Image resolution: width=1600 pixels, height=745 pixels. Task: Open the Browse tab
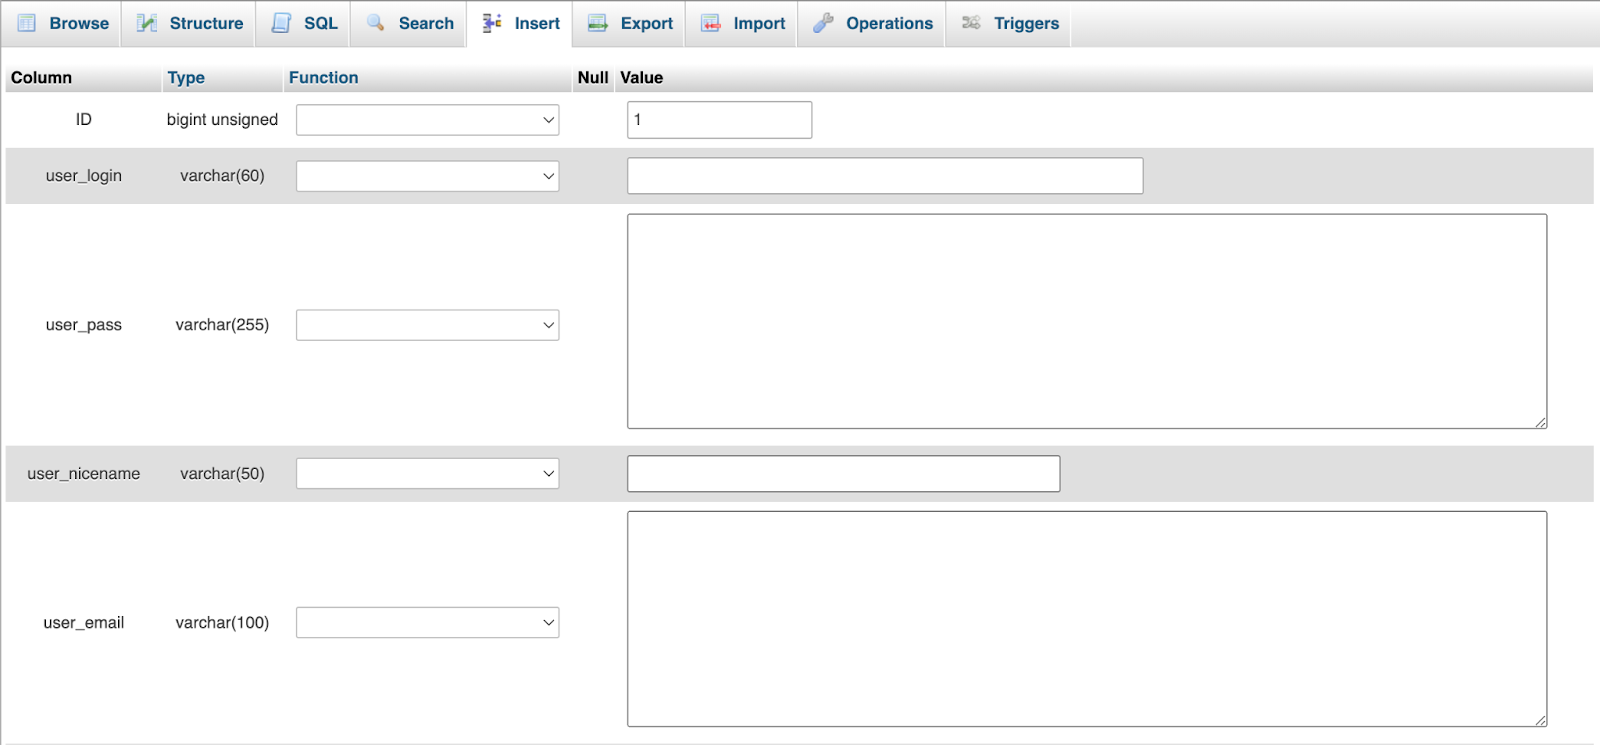(62, 23)
